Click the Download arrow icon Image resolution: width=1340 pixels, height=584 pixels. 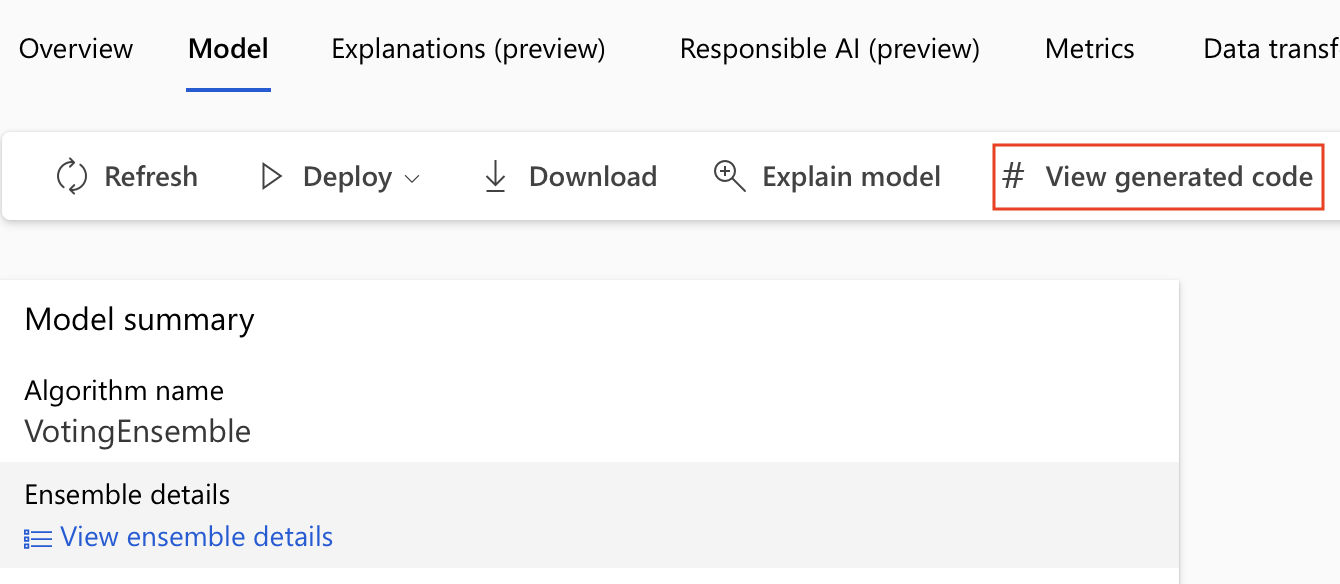(496, 176)
